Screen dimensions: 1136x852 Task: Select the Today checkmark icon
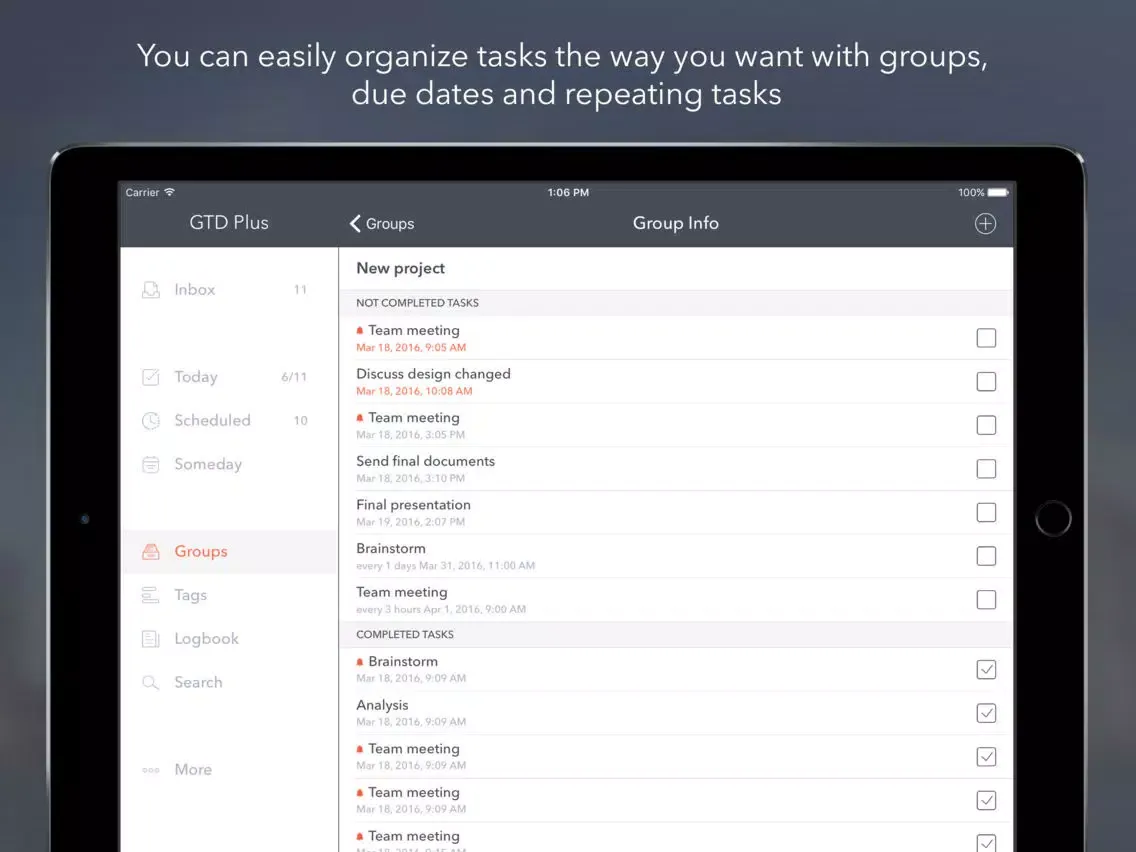tap(151, 377)
